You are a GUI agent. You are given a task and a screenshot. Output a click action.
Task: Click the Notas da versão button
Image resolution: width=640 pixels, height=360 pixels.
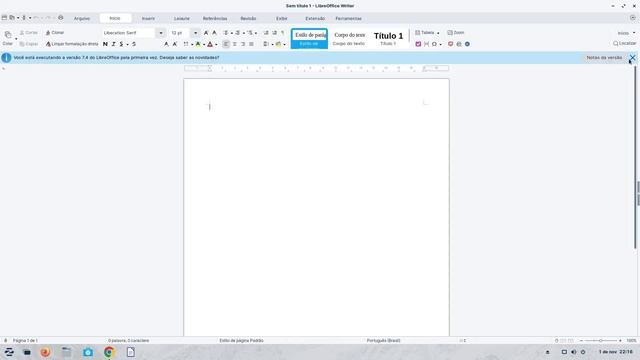point(604,58)
